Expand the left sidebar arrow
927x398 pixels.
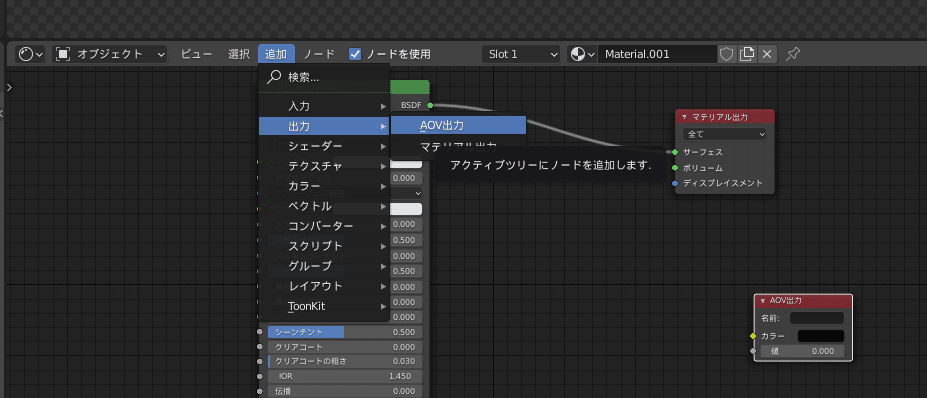9,87
